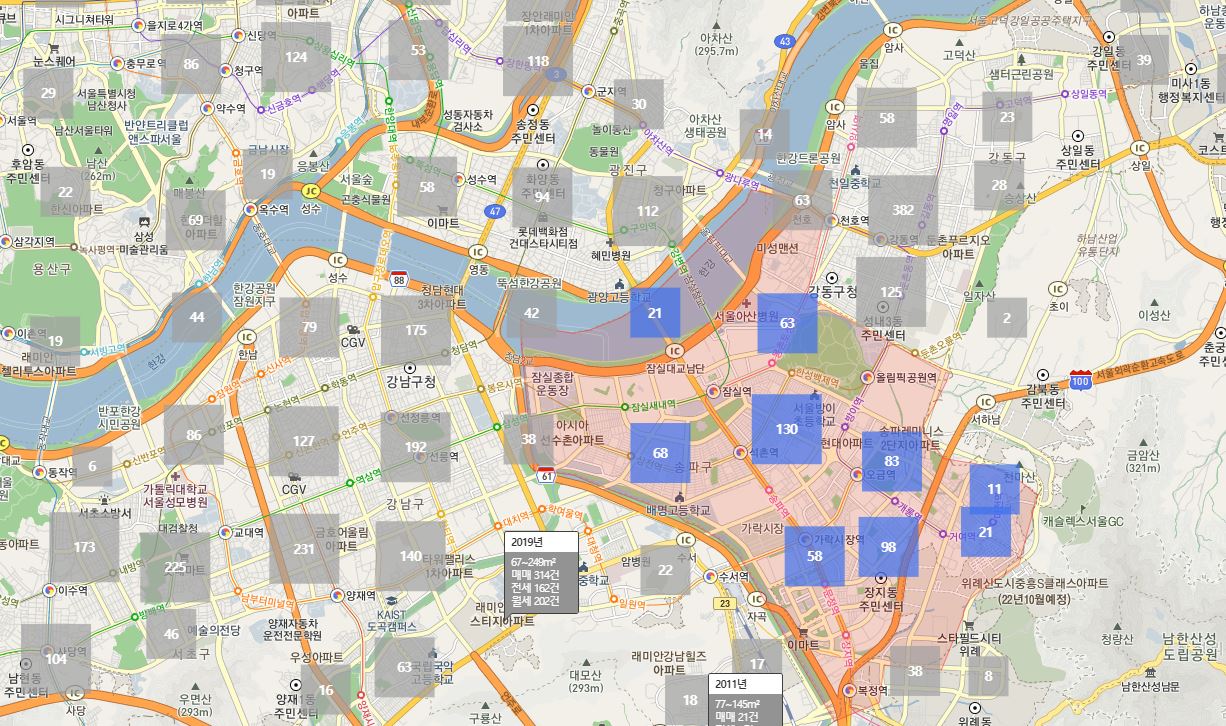This screenshot has width=1226, height=726.
Task: Open the gray cluster marker 231
Action: [x=304, y=549]
